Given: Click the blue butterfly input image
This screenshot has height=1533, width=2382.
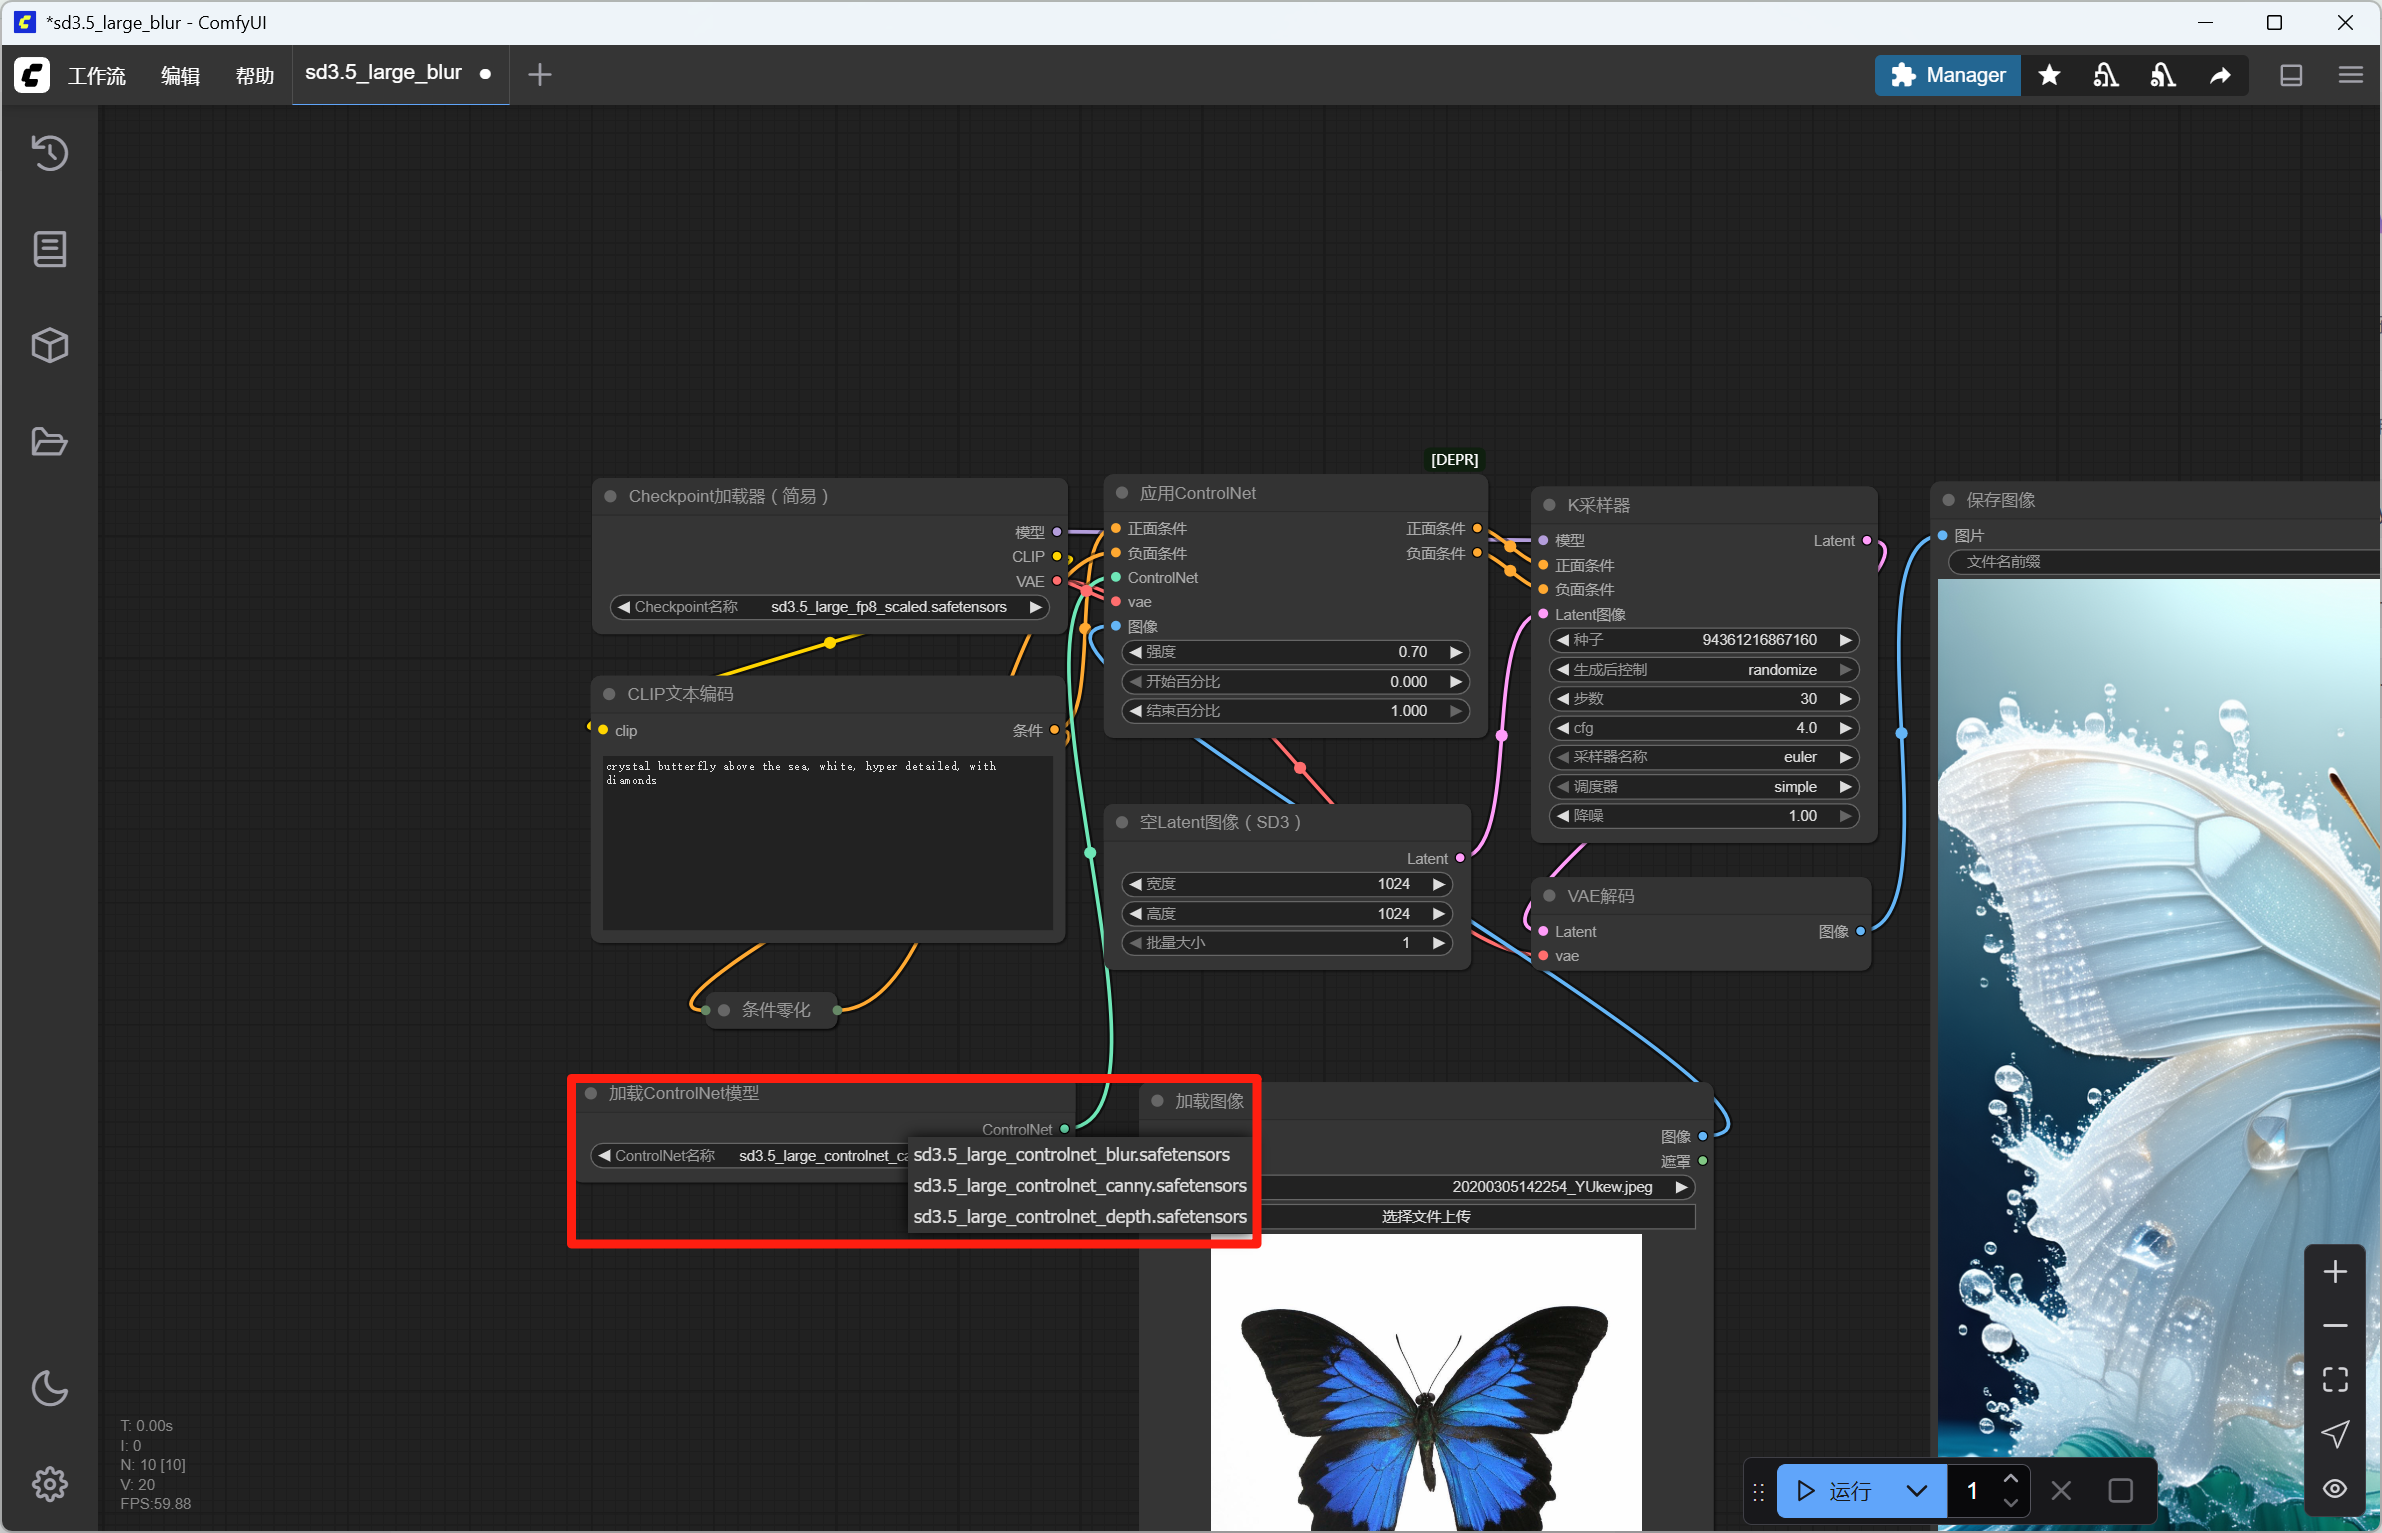Looking at the screenshot, I should tap(1426, 1382).
